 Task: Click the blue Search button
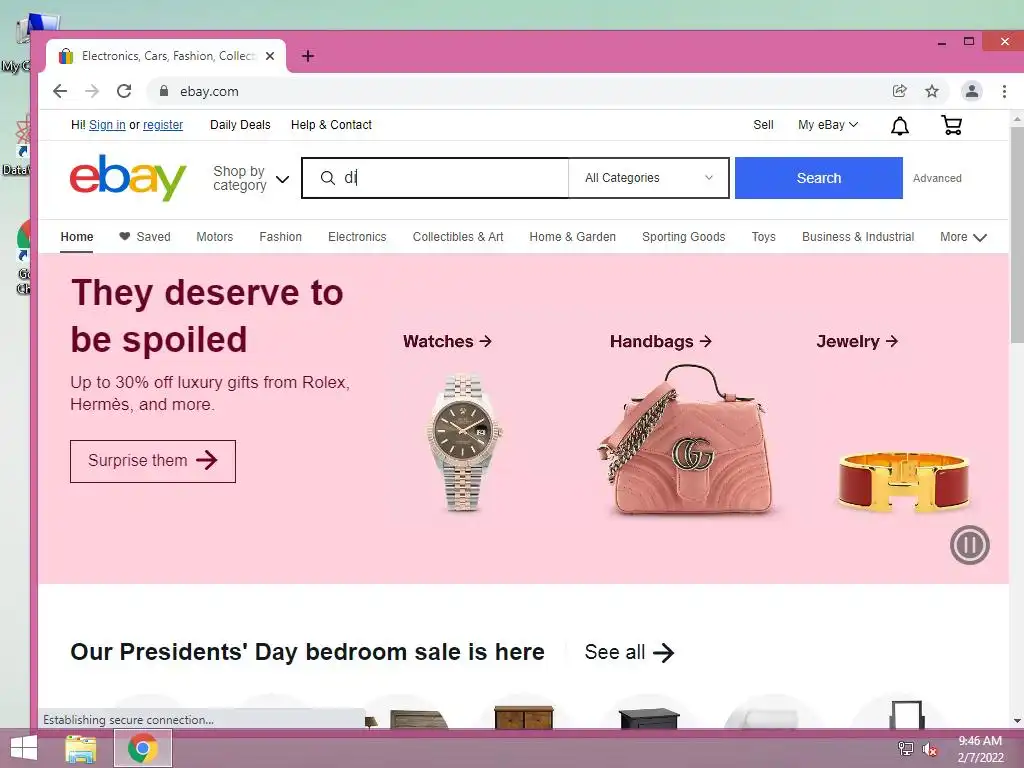coord(819,178)
